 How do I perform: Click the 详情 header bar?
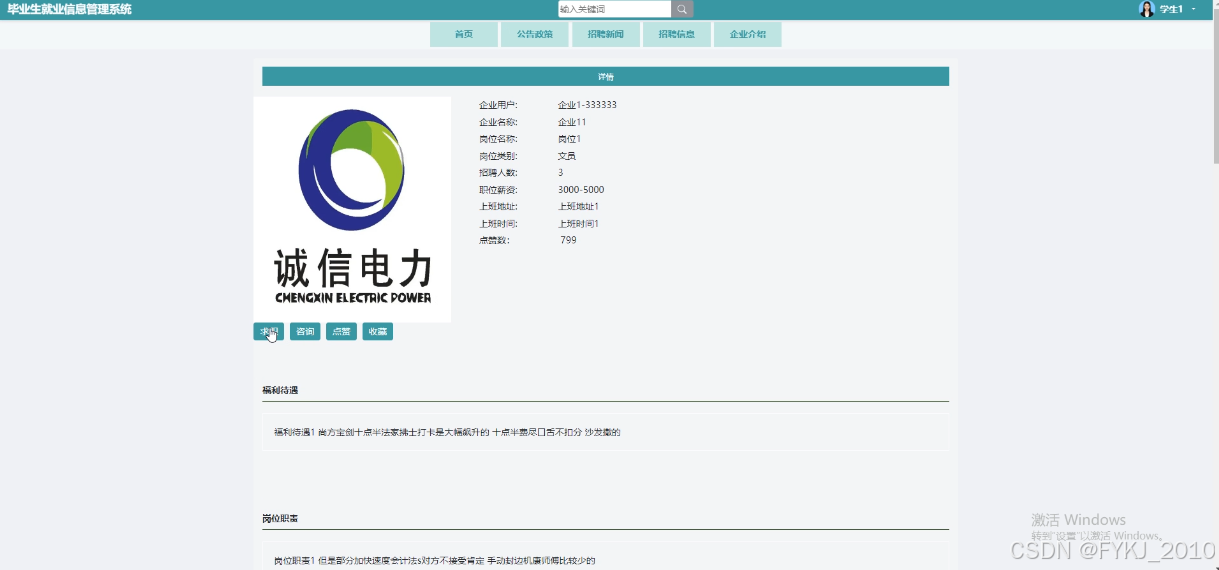point(605,77)
